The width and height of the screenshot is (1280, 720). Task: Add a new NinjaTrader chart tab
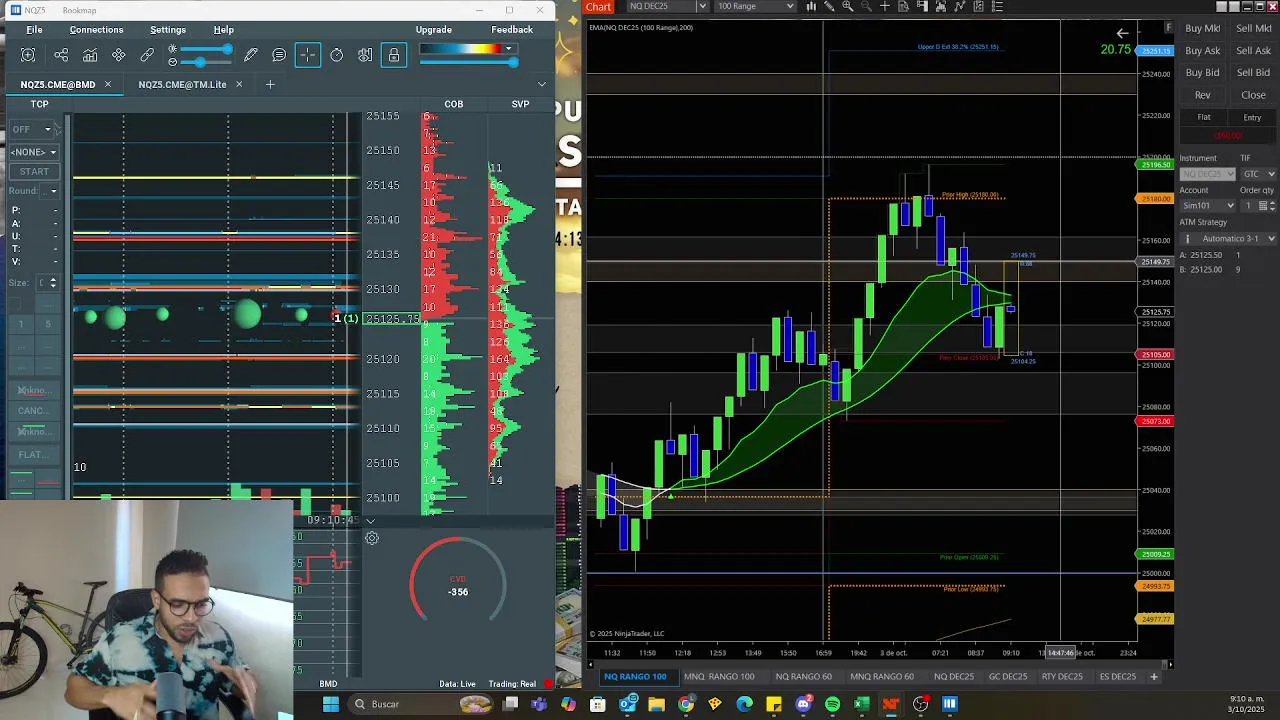coord(1153,677)
